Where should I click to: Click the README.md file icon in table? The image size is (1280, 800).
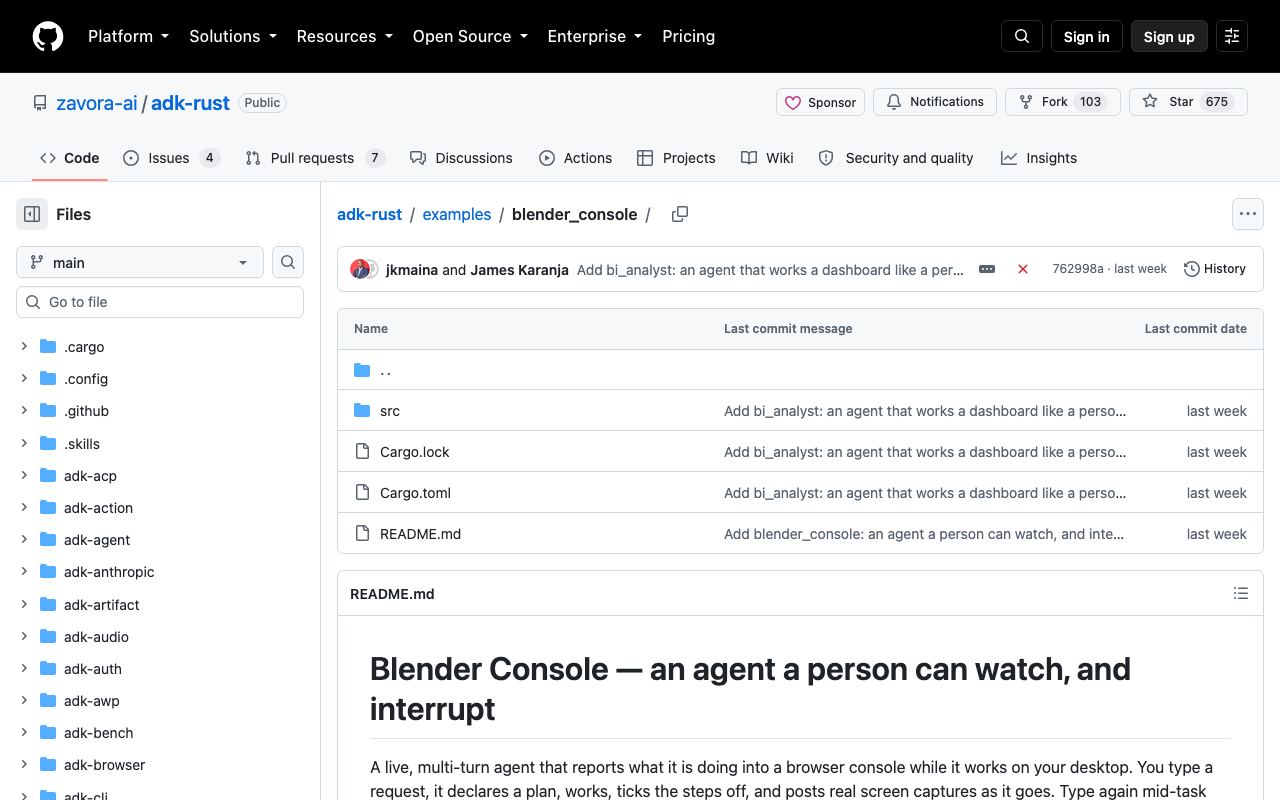pos(362,534)
